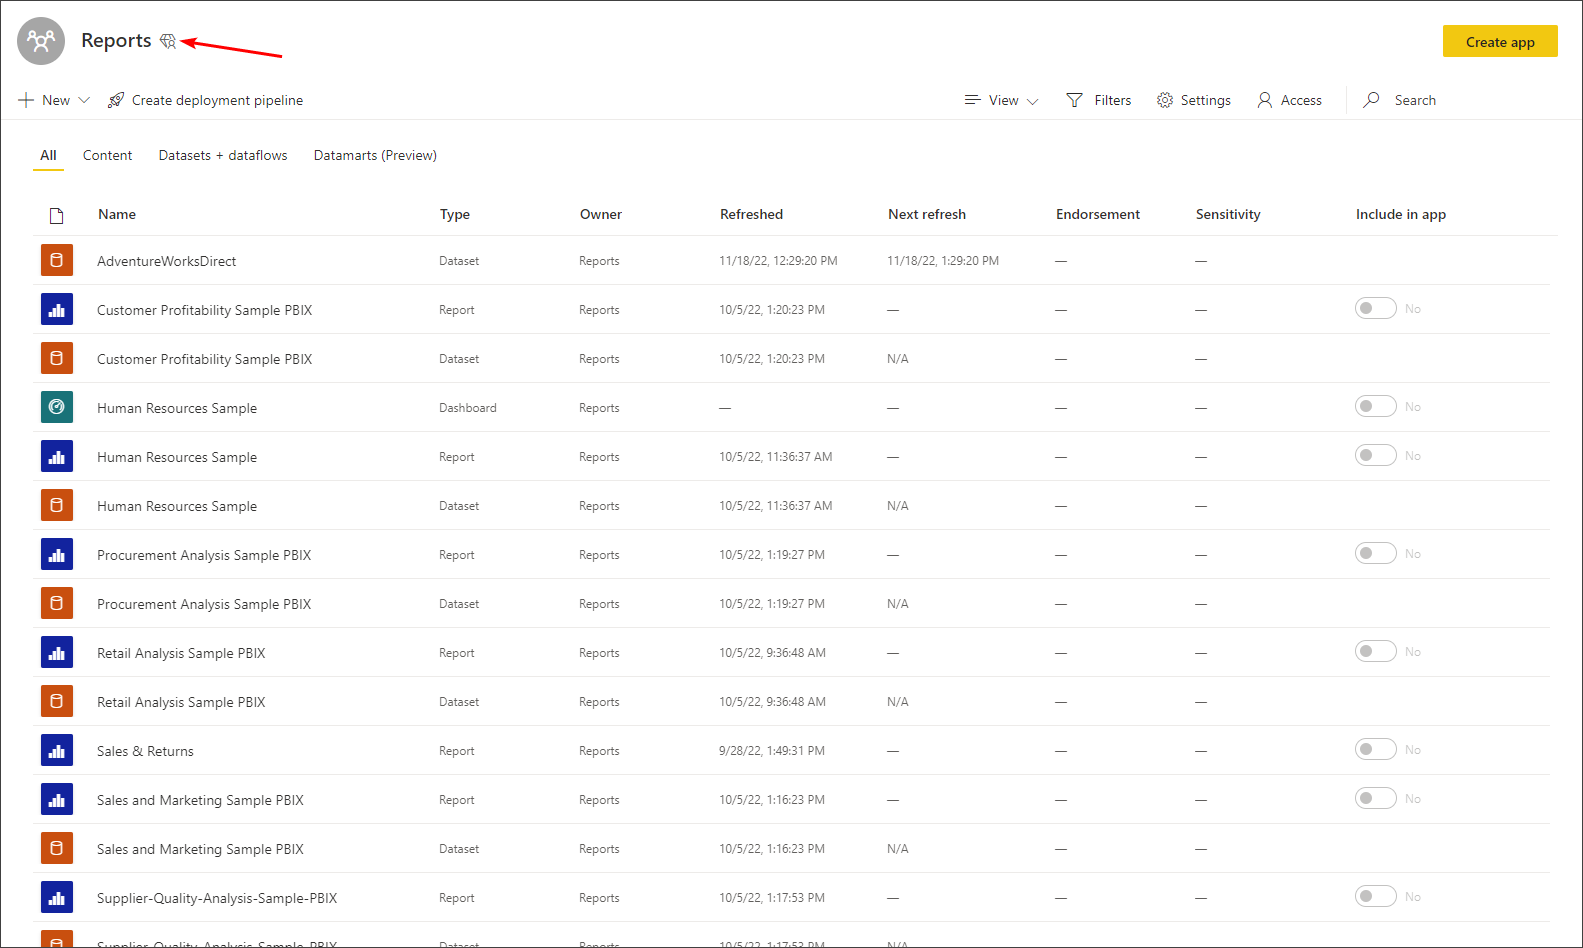Screen dimensions: 1583x948
Task: Switch to the Content tab
Action: click(x=107, y=155)
